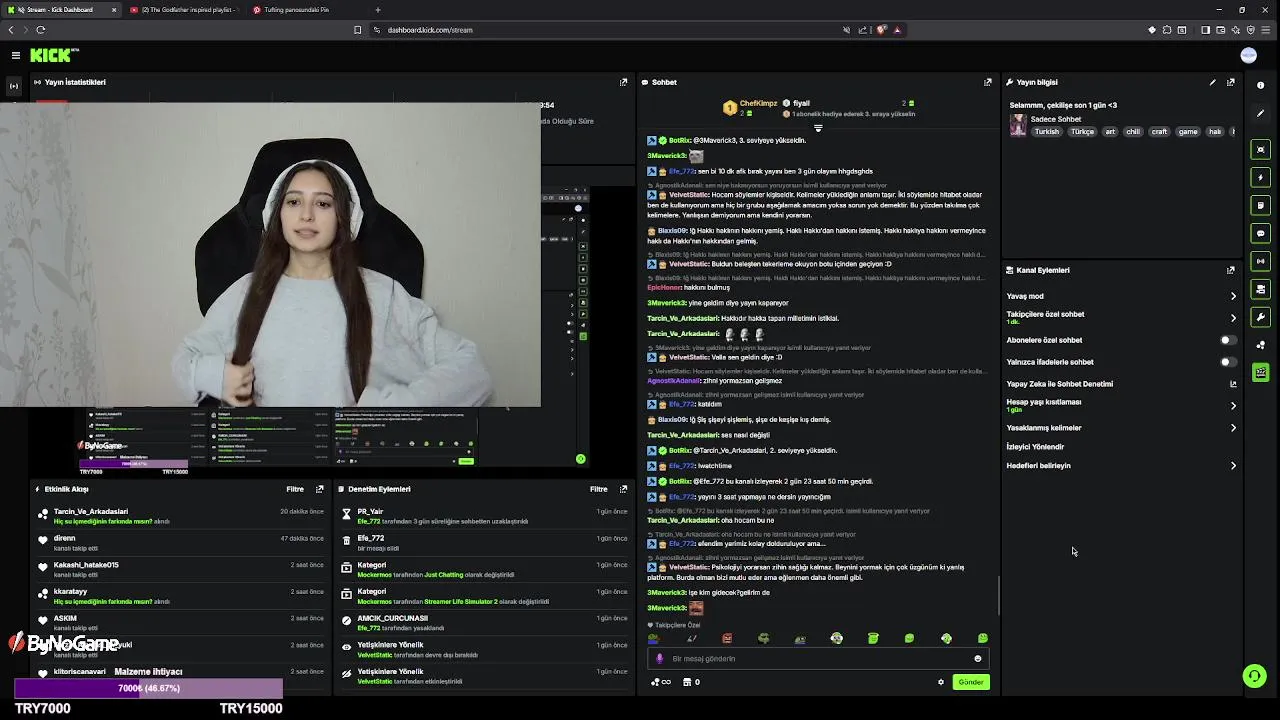Click PR_Yair in moderation actions list
1280x720 pixels.
(370, 511)
